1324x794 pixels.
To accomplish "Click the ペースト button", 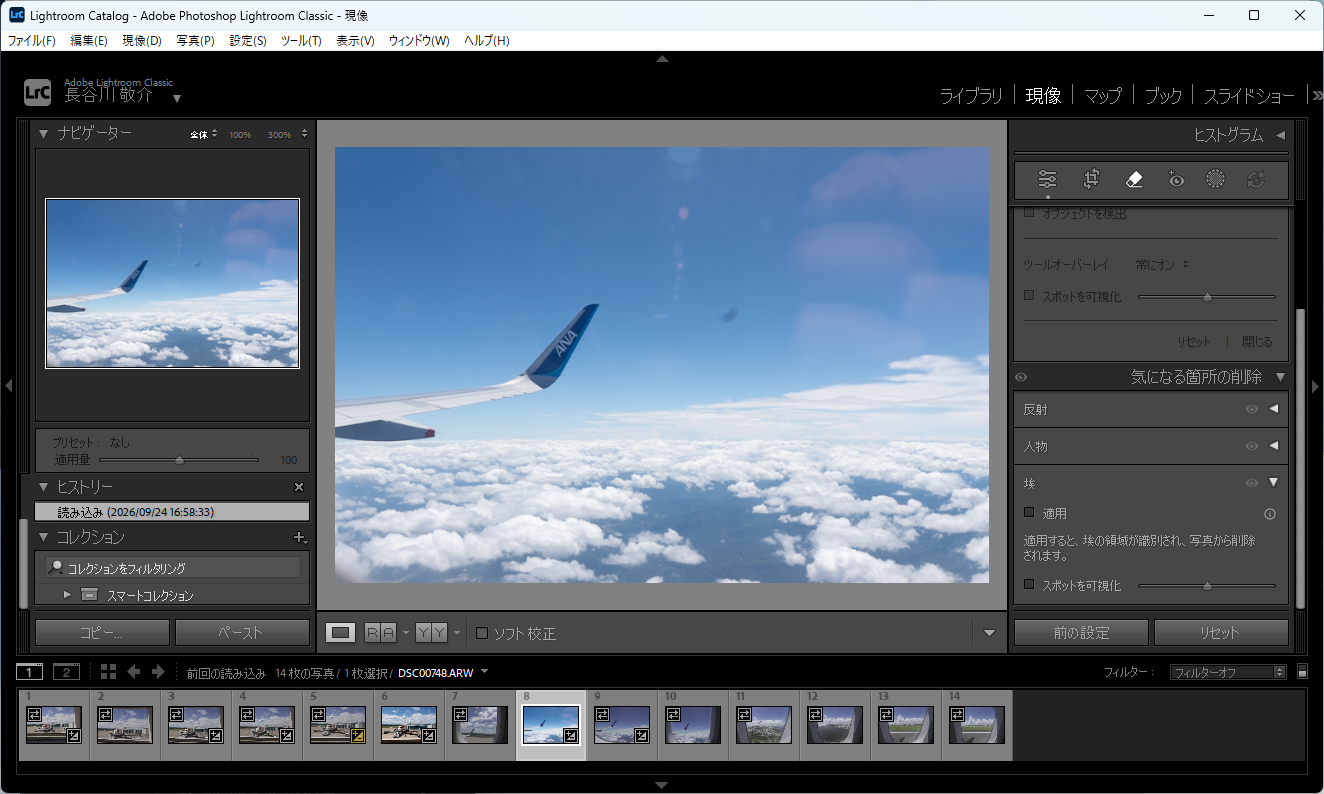I will coord(242,633).
